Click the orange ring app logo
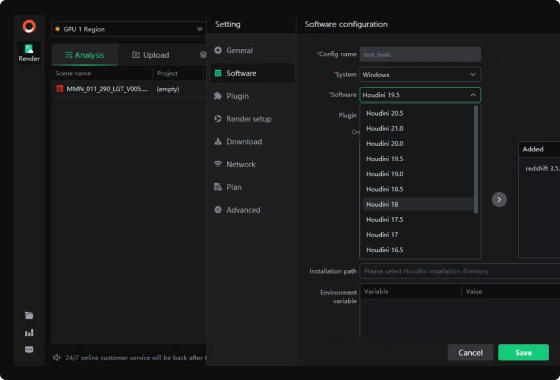This screenshot has width=560, height=380. tap(29, 26)
